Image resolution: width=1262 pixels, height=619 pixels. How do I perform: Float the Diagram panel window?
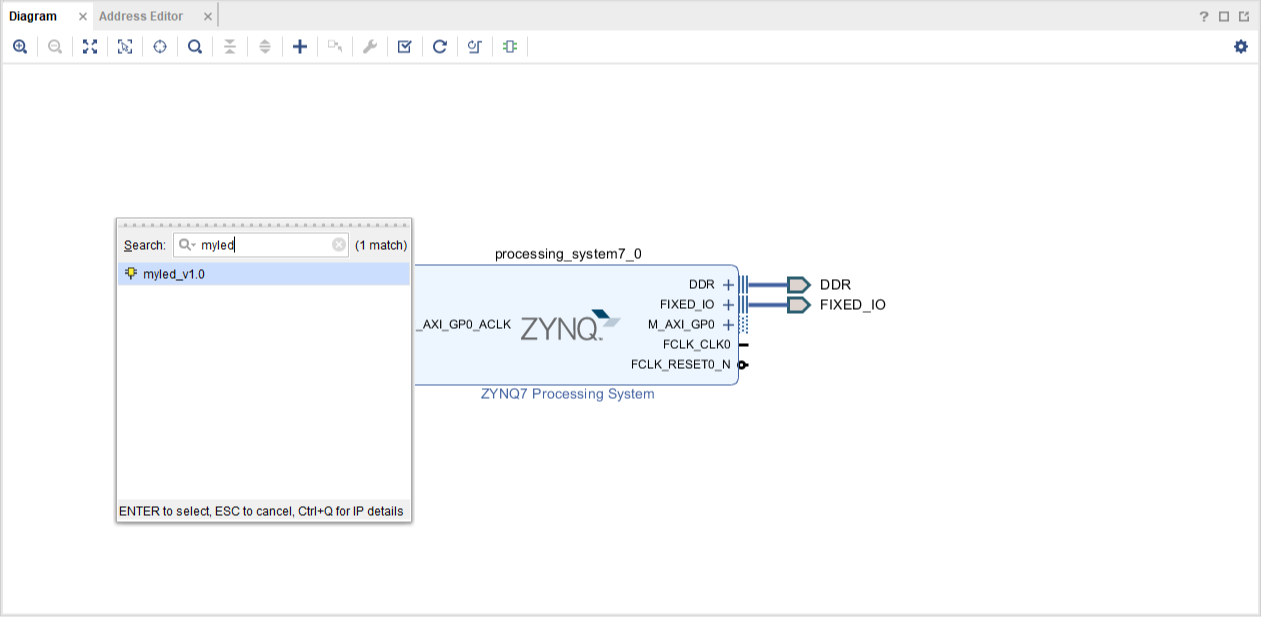click(1244, 16)
